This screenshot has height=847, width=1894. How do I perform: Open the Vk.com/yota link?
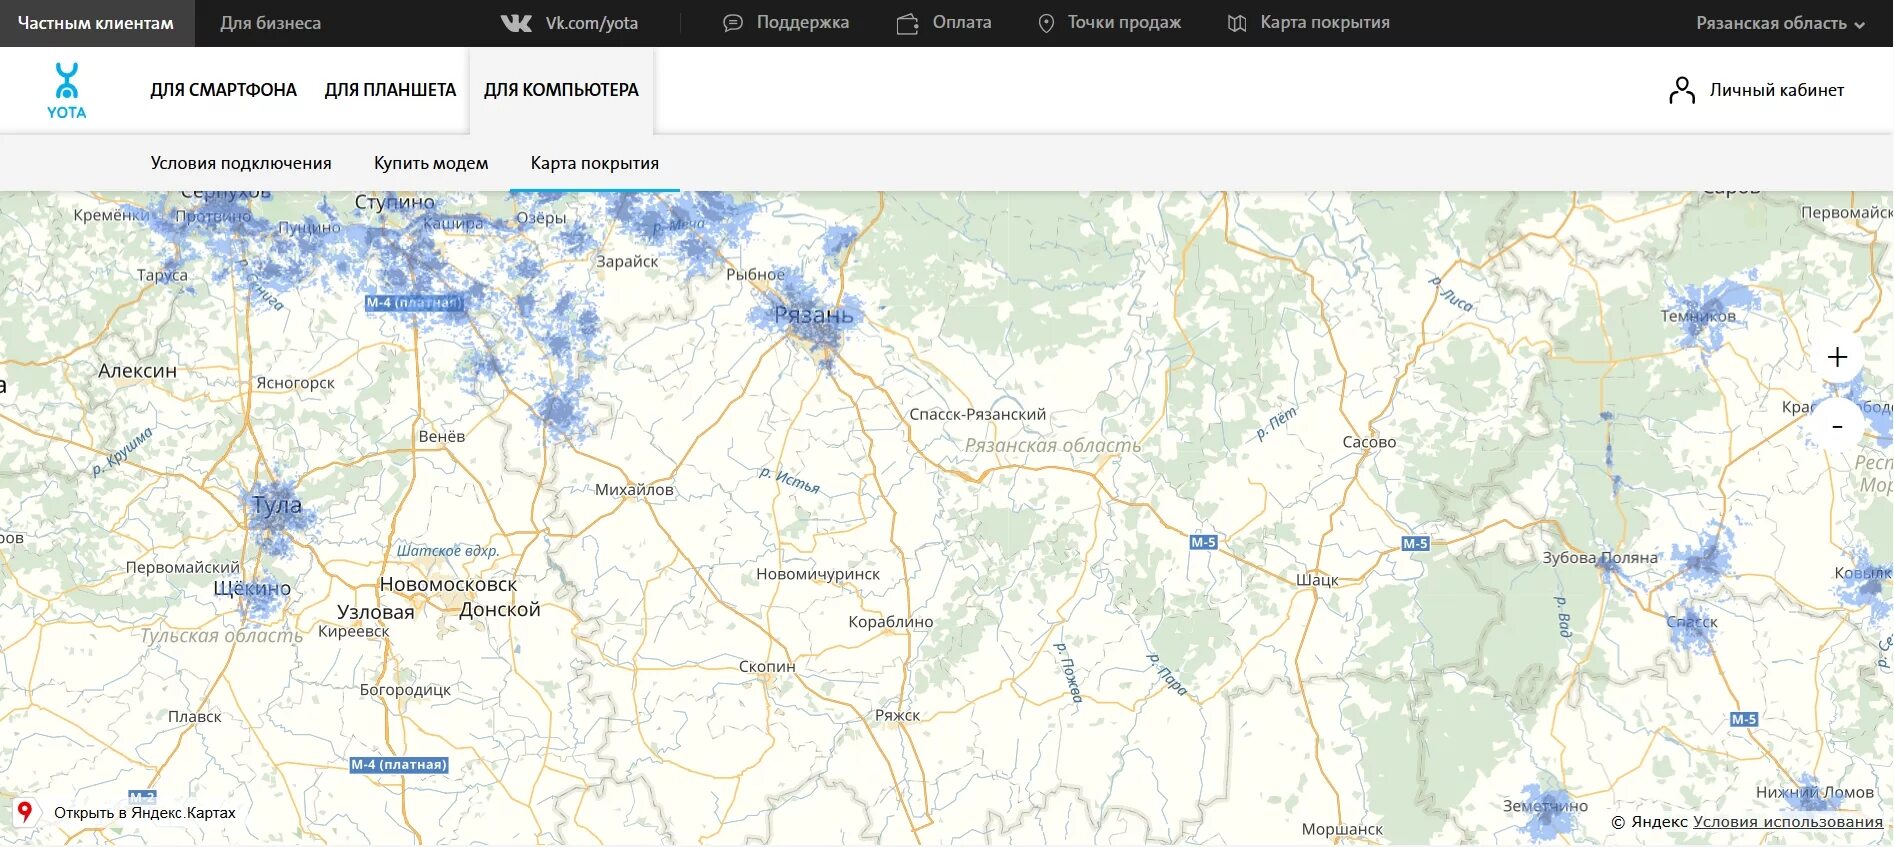coord(591,23)
